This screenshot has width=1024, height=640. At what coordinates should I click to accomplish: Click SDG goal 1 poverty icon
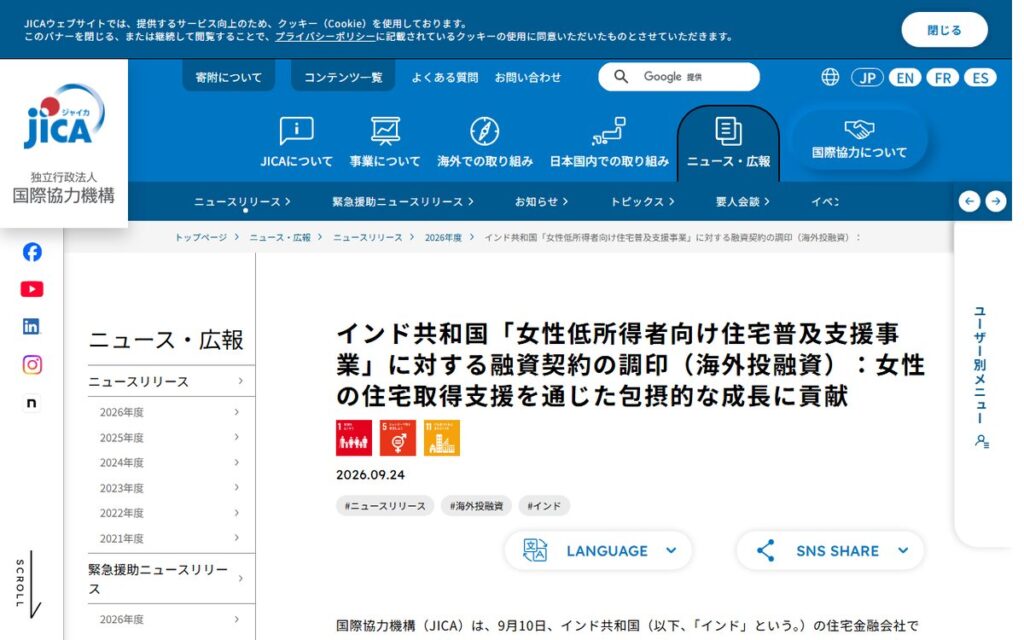(354, 438)
